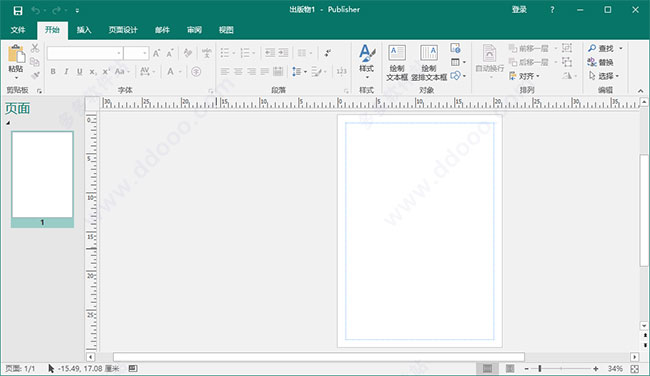Switch to the 邮件 Mailings tab
The width and height of the screenshot is (650, 376).
tap(162, 30)
